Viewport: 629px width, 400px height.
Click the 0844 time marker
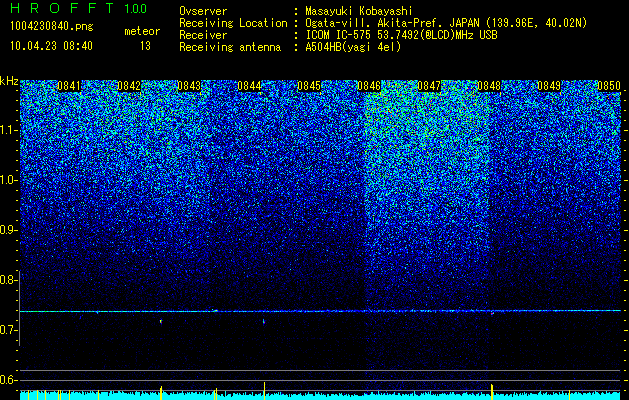(249, 86)
